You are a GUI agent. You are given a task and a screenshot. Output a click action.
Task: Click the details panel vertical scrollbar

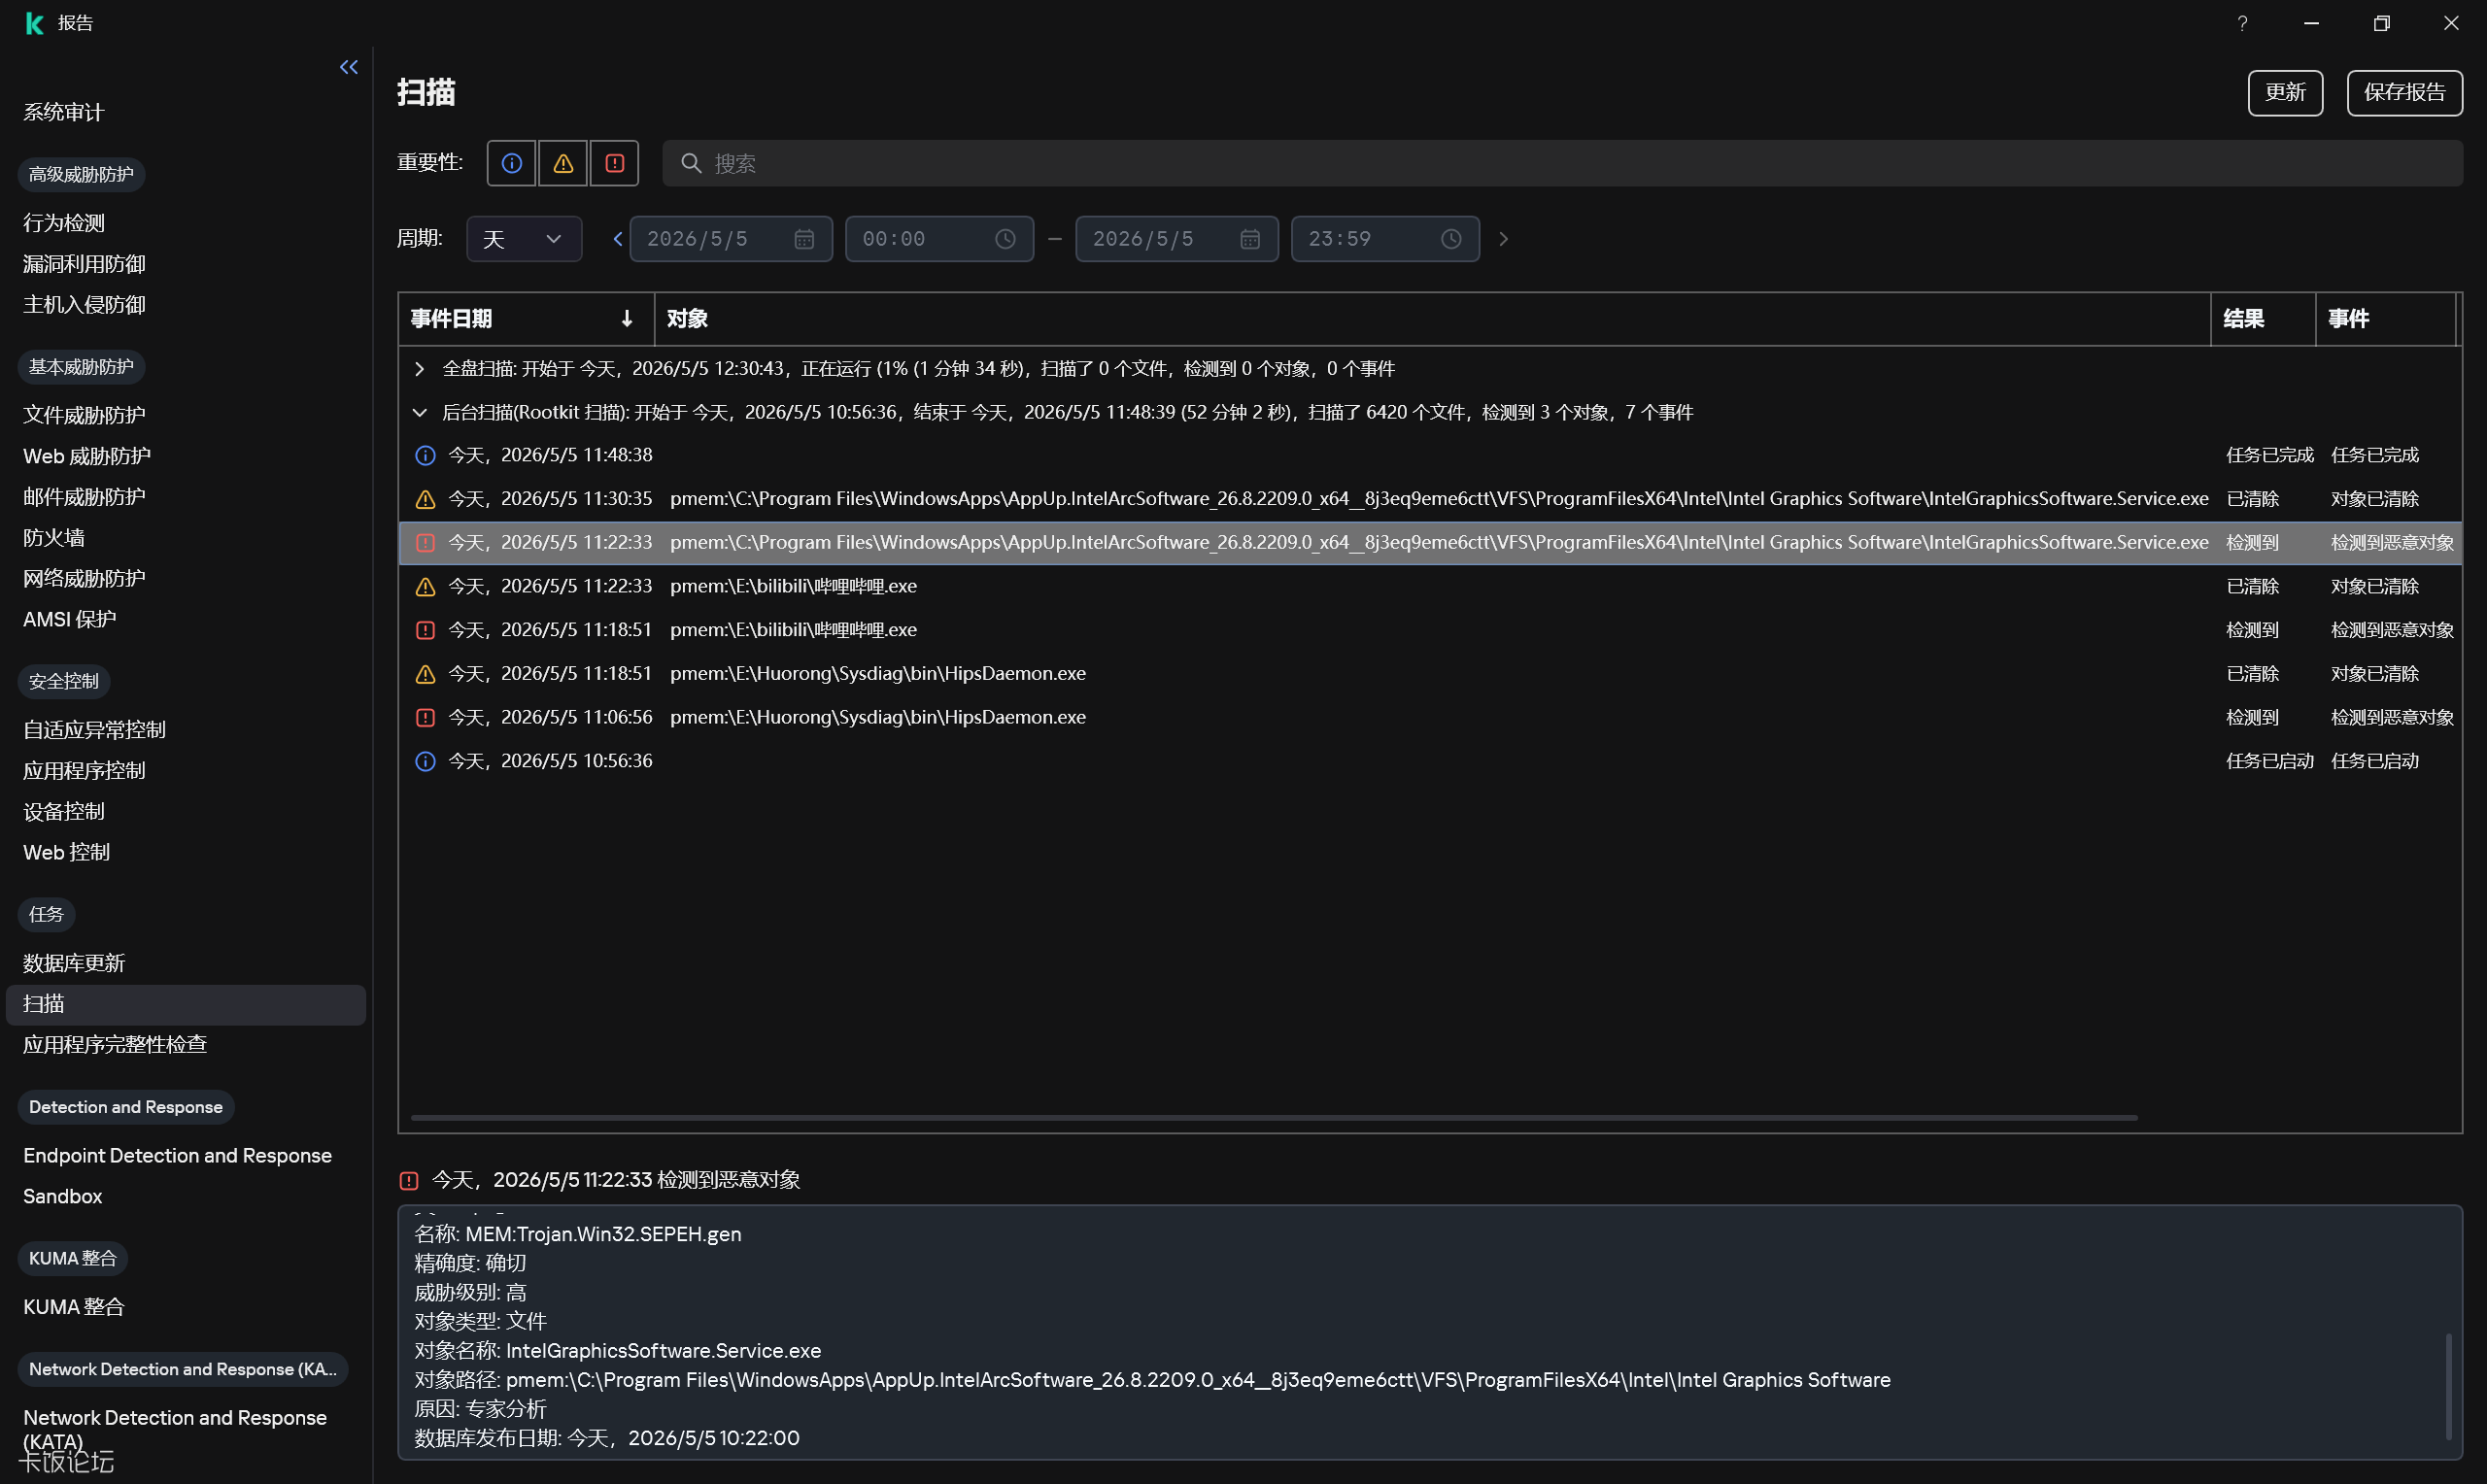[x=2448, y=1387]
